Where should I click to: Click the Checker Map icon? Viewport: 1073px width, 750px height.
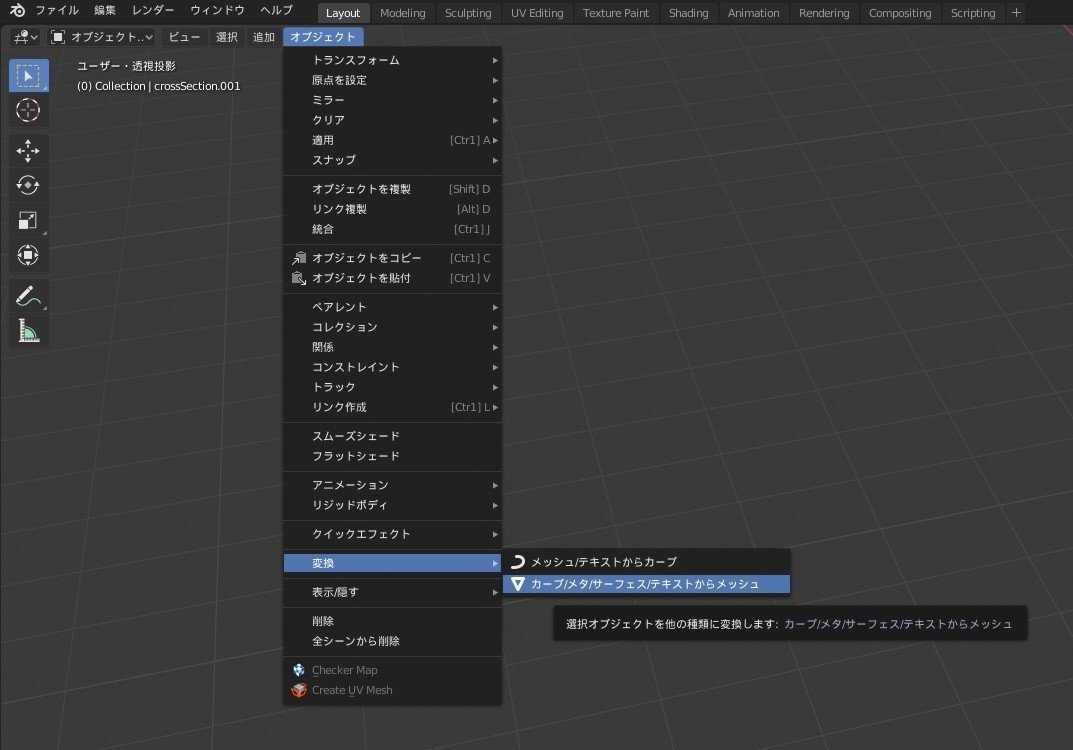coord(299,670)
